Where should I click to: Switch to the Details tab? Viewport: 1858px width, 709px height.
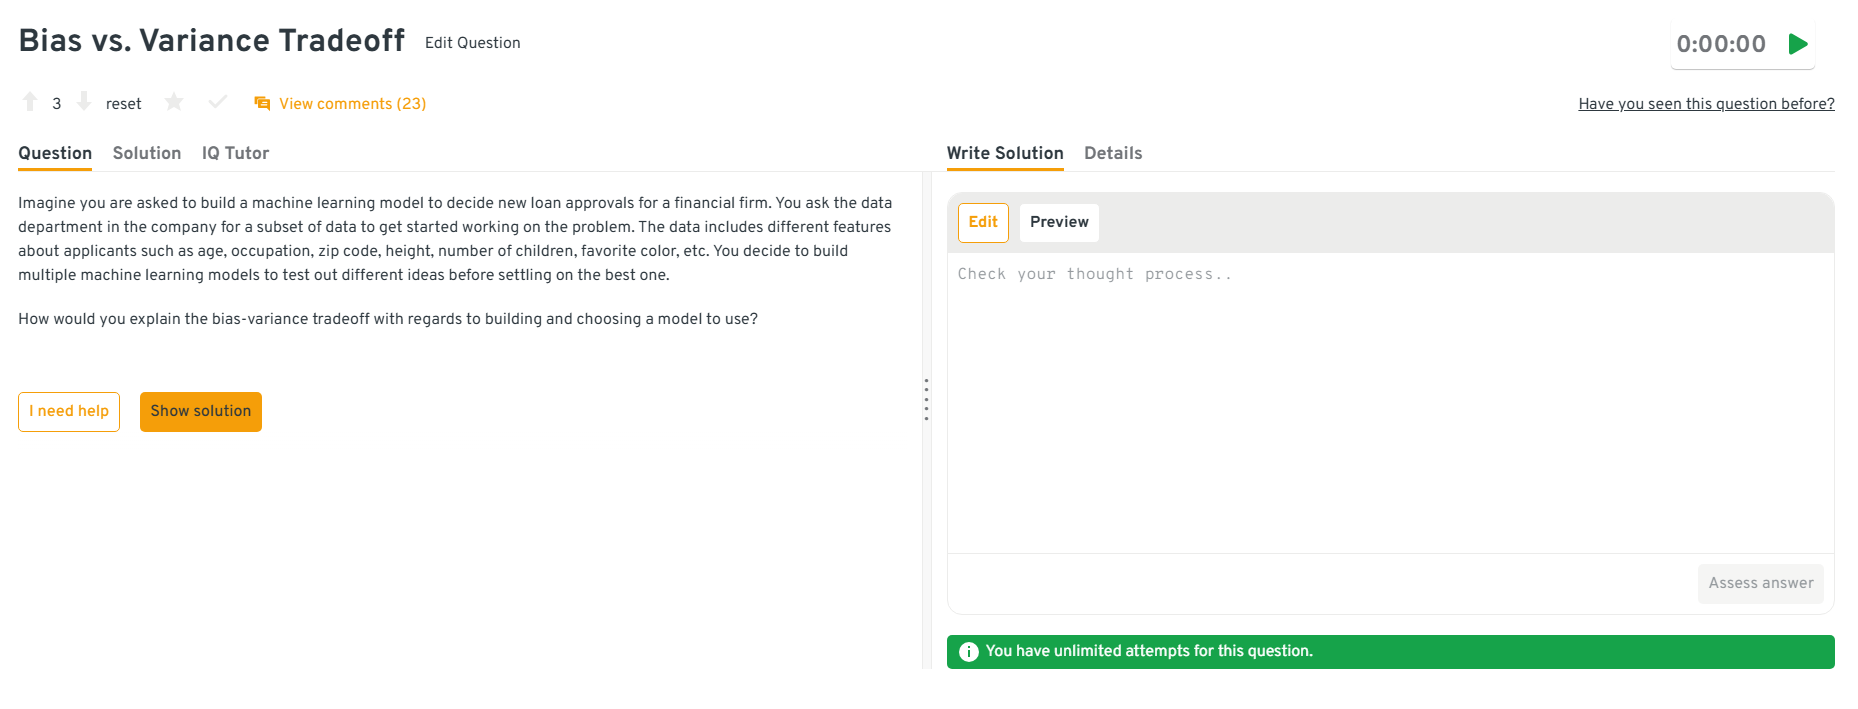coord(1113,153)
